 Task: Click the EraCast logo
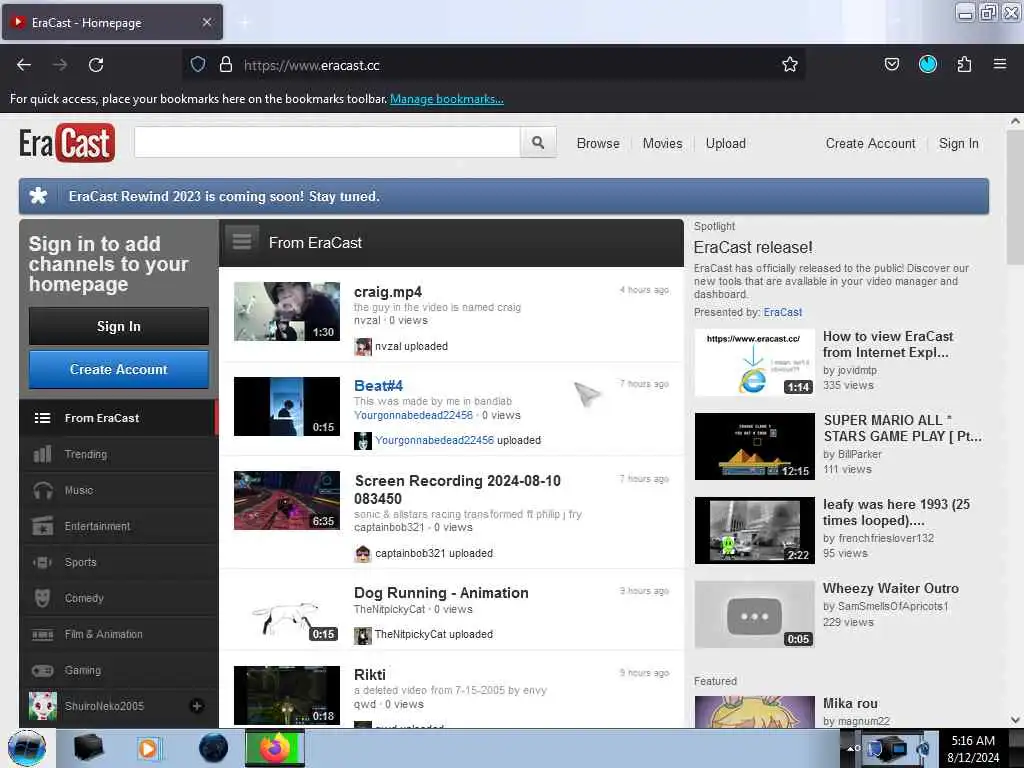67,142
